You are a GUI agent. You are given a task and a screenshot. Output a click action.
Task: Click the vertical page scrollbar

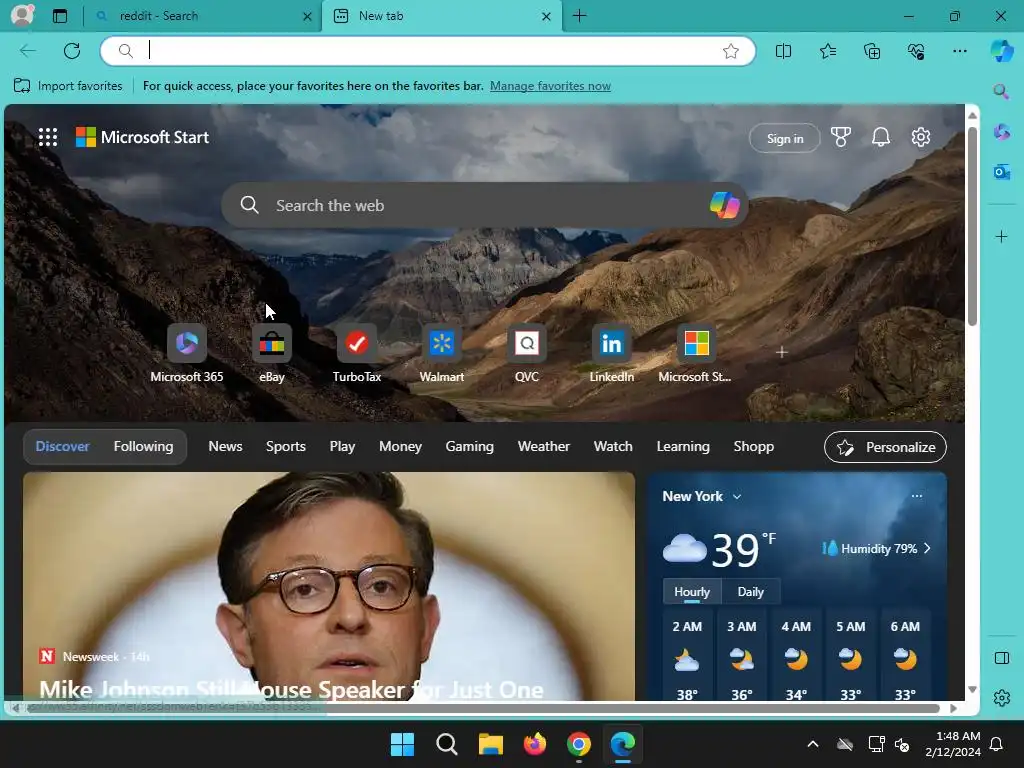point(972,229)
